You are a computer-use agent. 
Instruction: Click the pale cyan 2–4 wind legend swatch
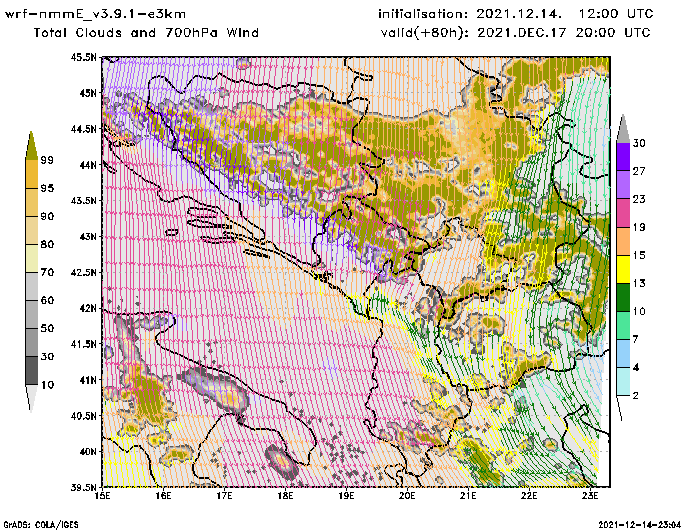click(623, 381)
